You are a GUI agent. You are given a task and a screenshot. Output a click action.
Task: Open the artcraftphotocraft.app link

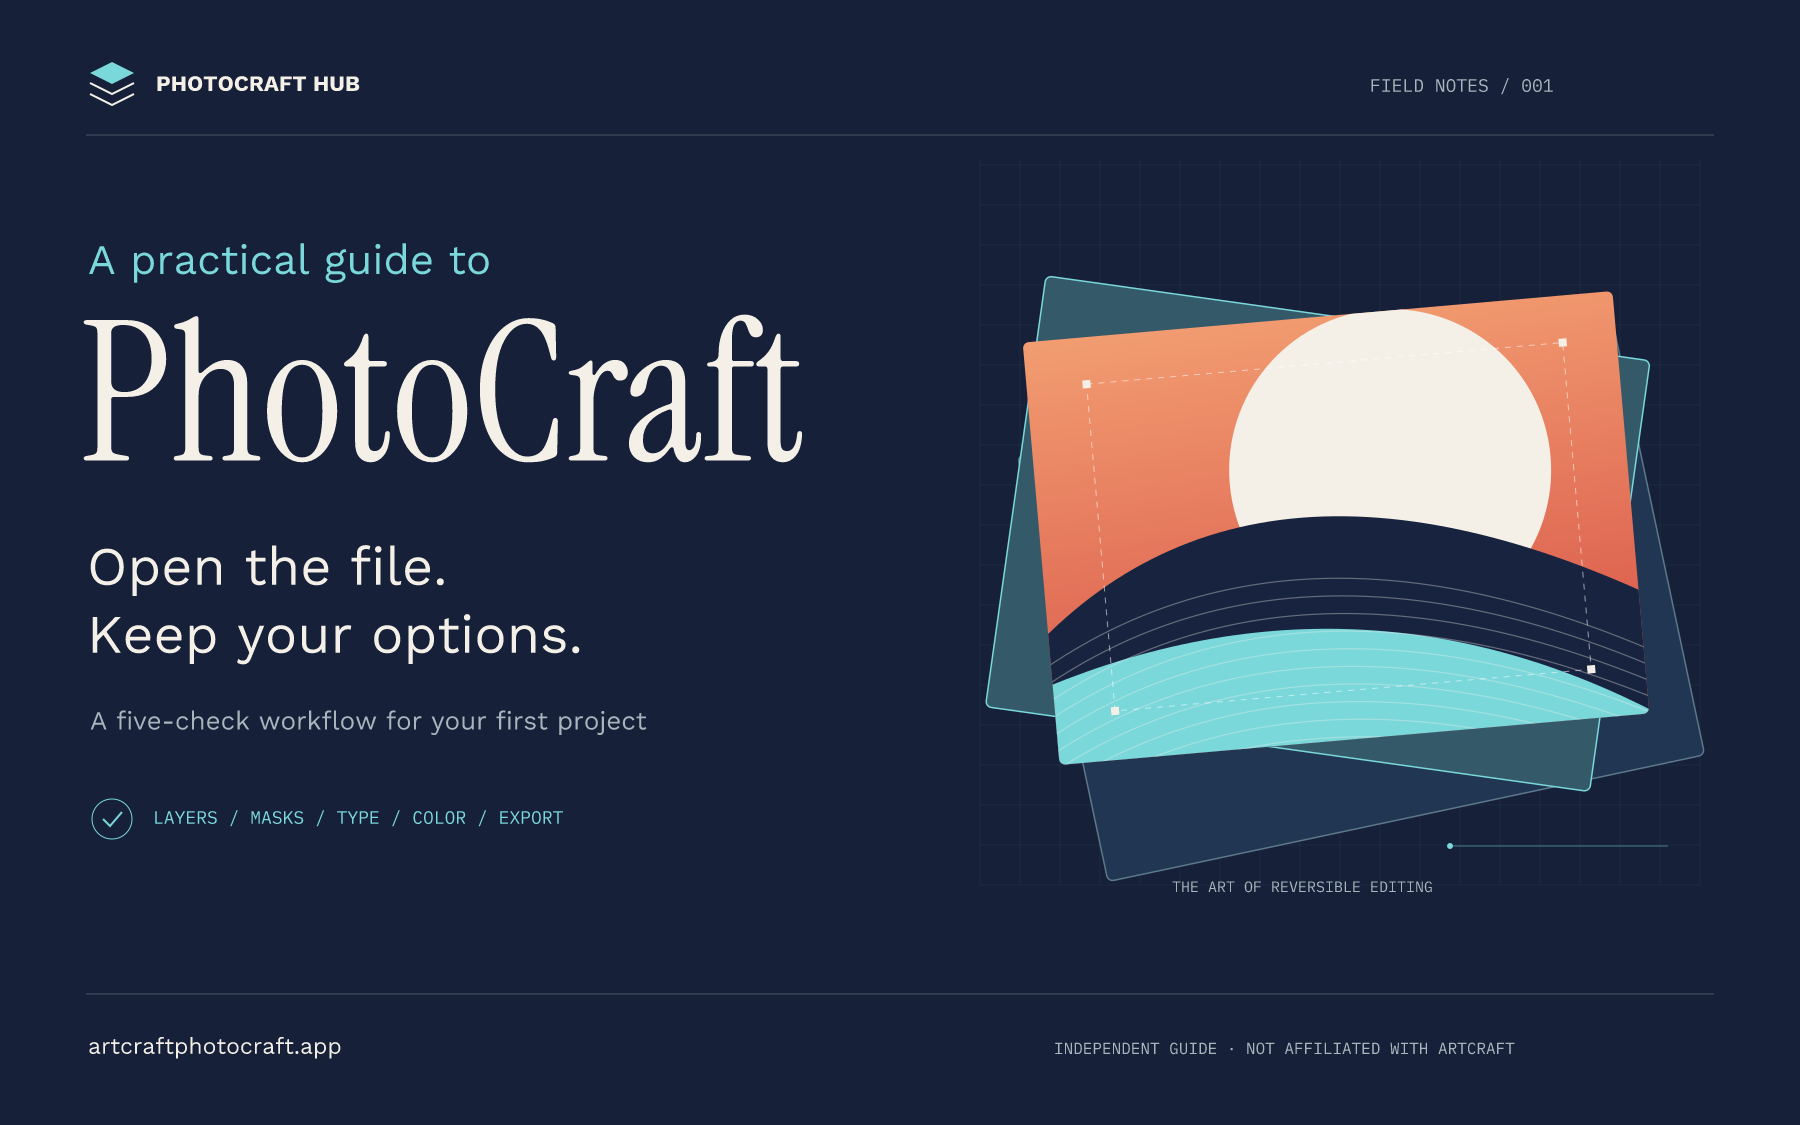pyautogui.click(x=215, y=1047)
